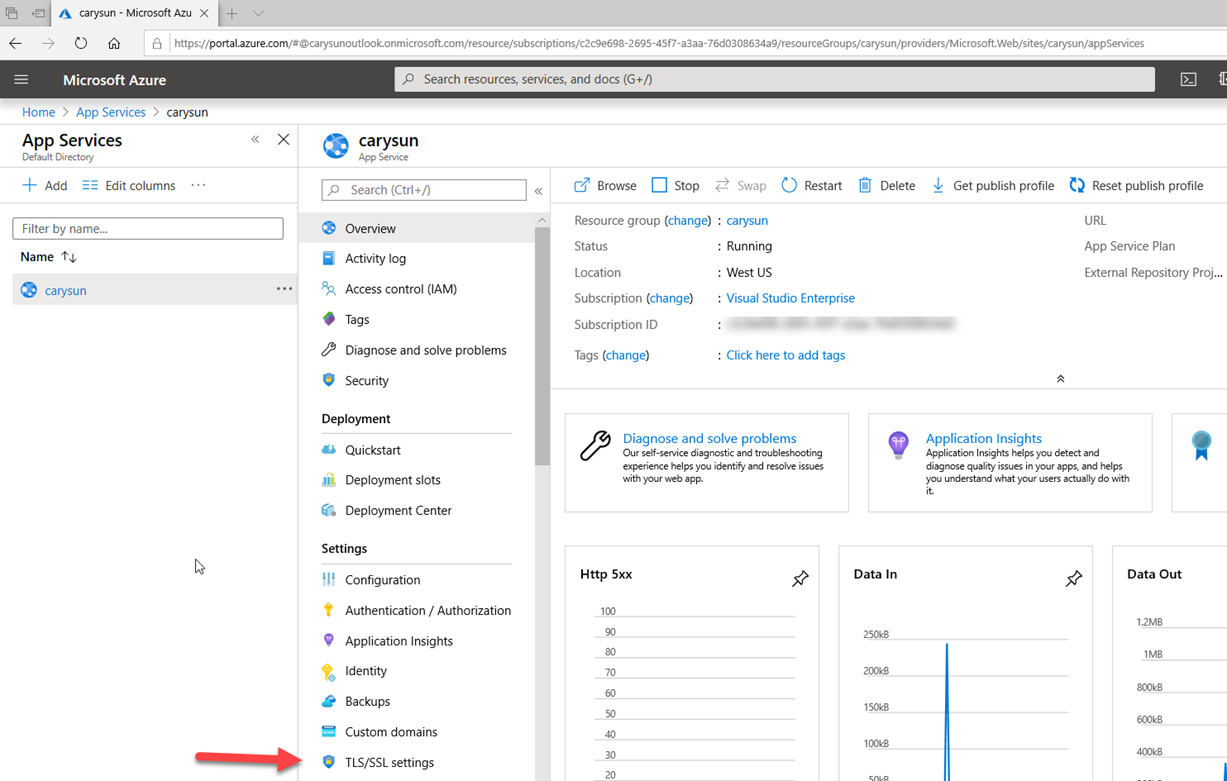Change the subscription
The width and height of the screenshot is (1227, 781).
669,298
